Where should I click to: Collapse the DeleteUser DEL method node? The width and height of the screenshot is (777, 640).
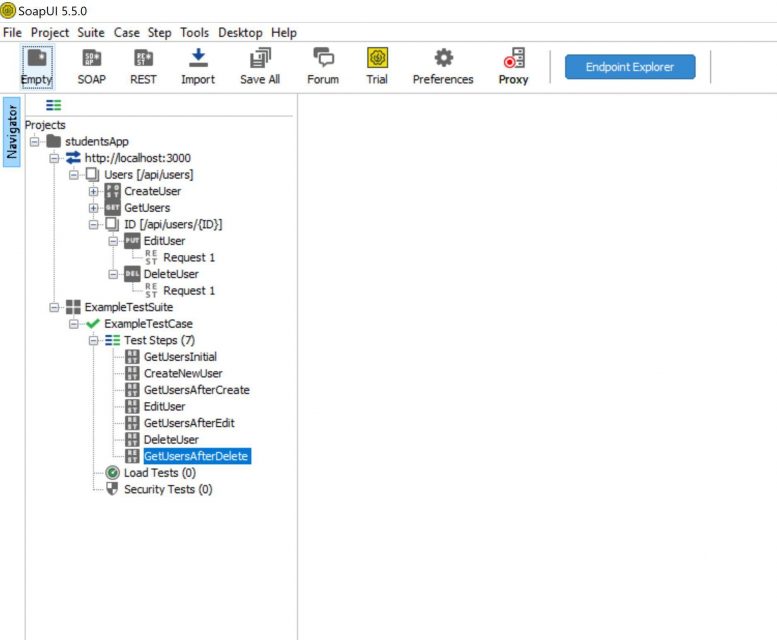click(113, 274)
